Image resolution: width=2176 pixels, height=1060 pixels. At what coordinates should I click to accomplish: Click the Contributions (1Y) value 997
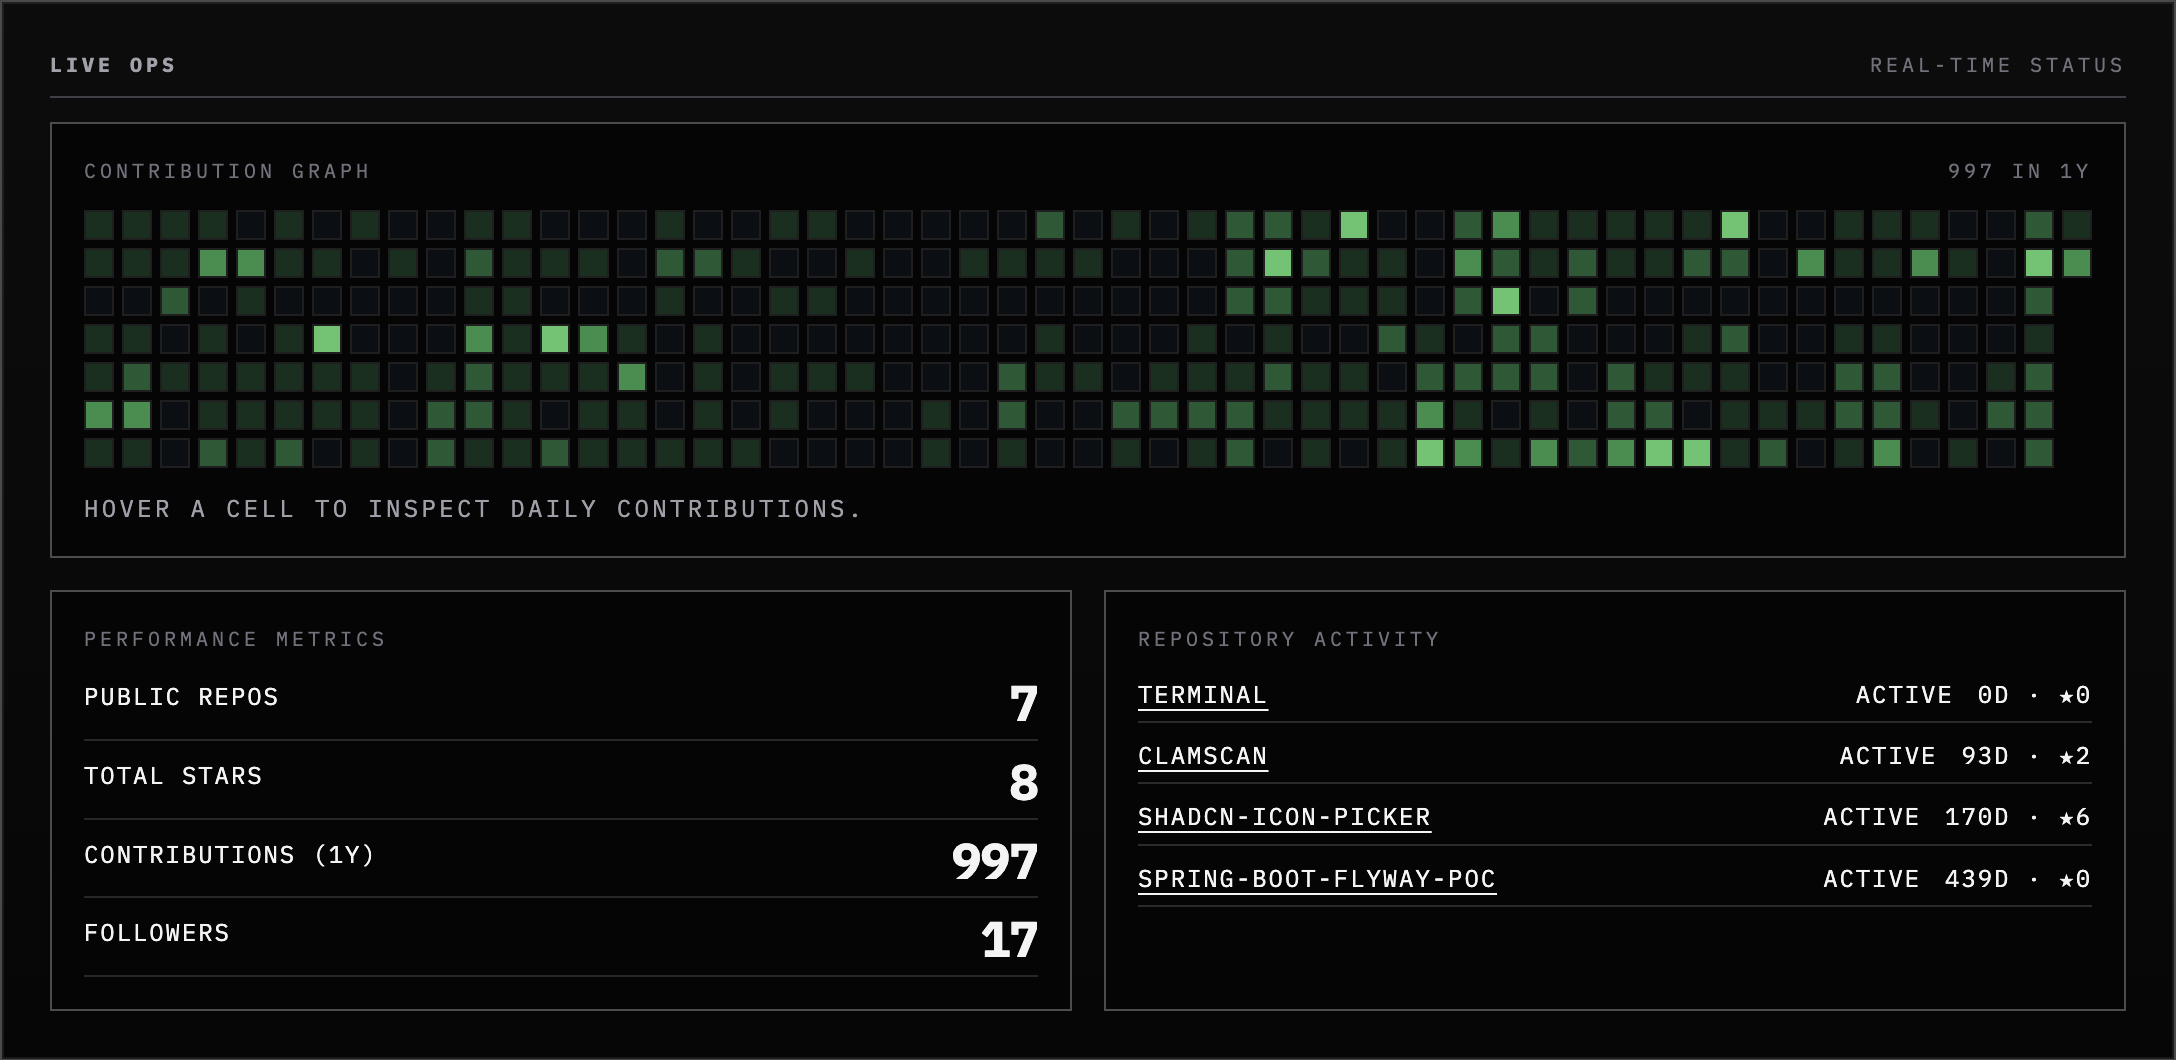pyautogui.click(x=994, y=861)
